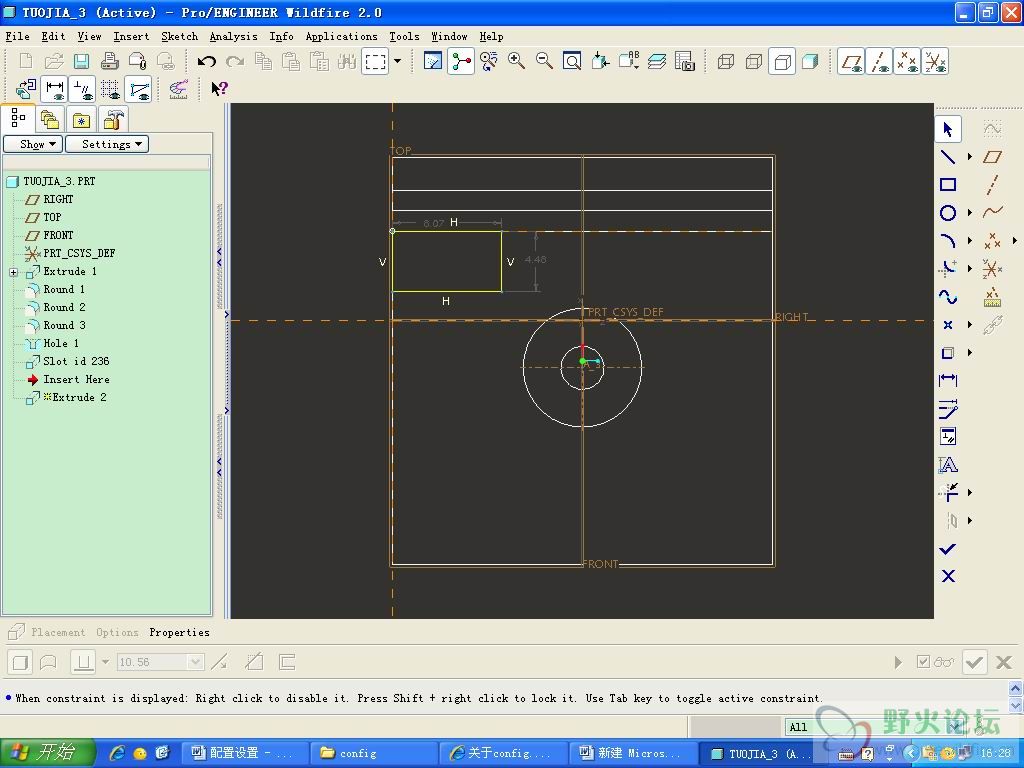The image size is (1024, 768).
Task: Select the Rectangle sketch tool
Action: click(x=948, y=184)
